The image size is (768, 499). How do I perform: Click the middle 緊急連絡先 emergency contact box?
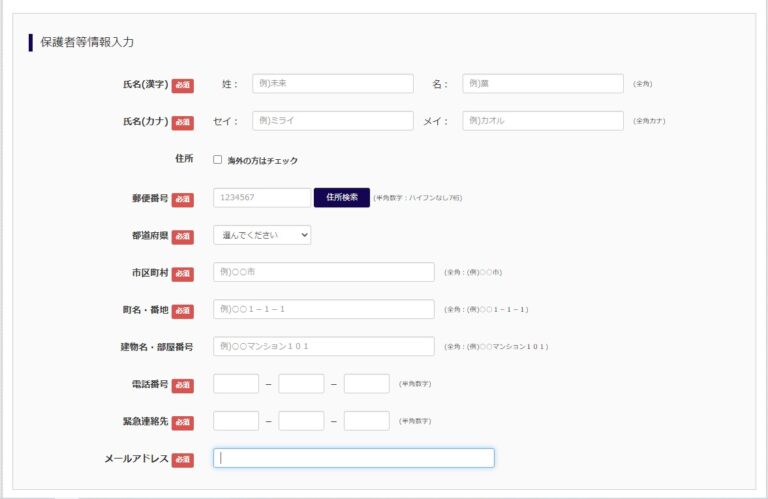coord(301,421)
